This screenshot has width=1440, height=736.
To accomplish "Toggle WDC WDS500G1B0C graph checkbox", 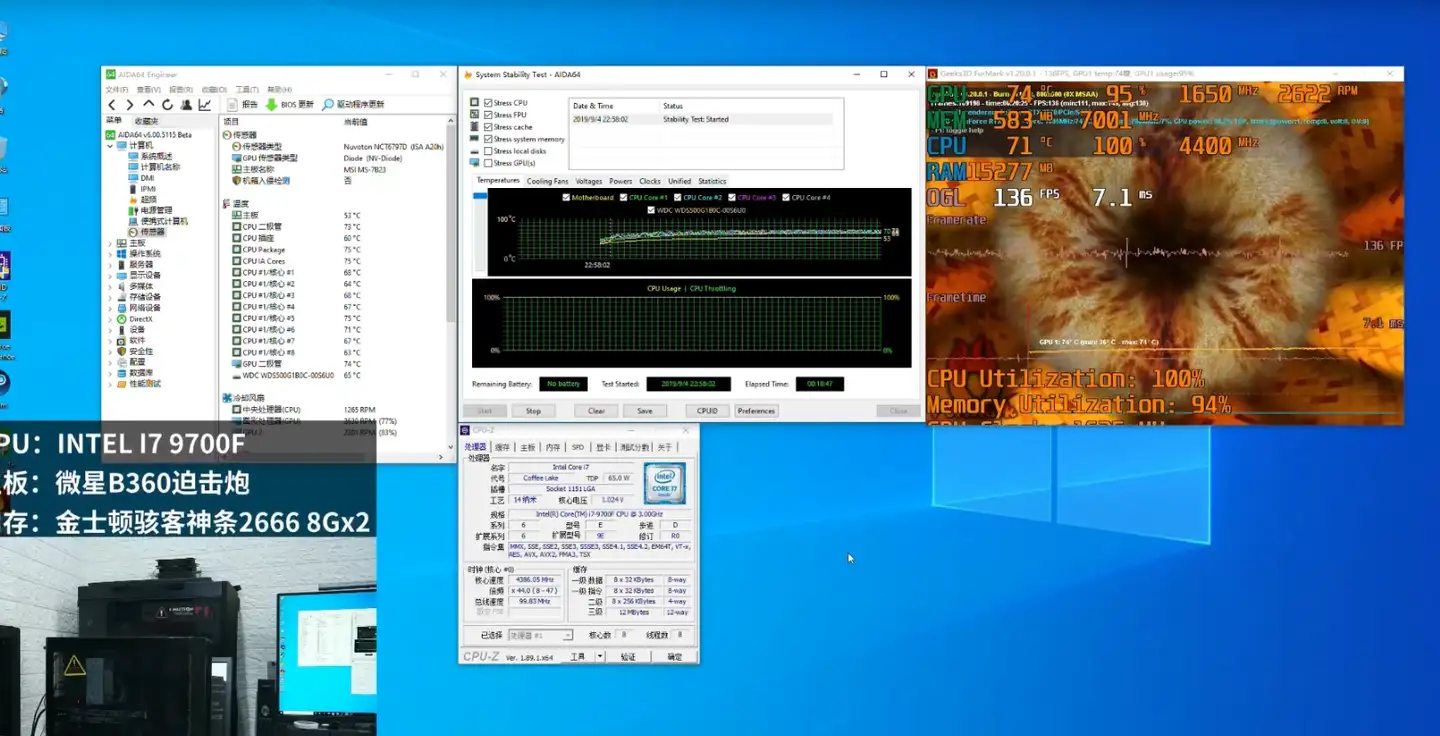I will coord(651,210).
